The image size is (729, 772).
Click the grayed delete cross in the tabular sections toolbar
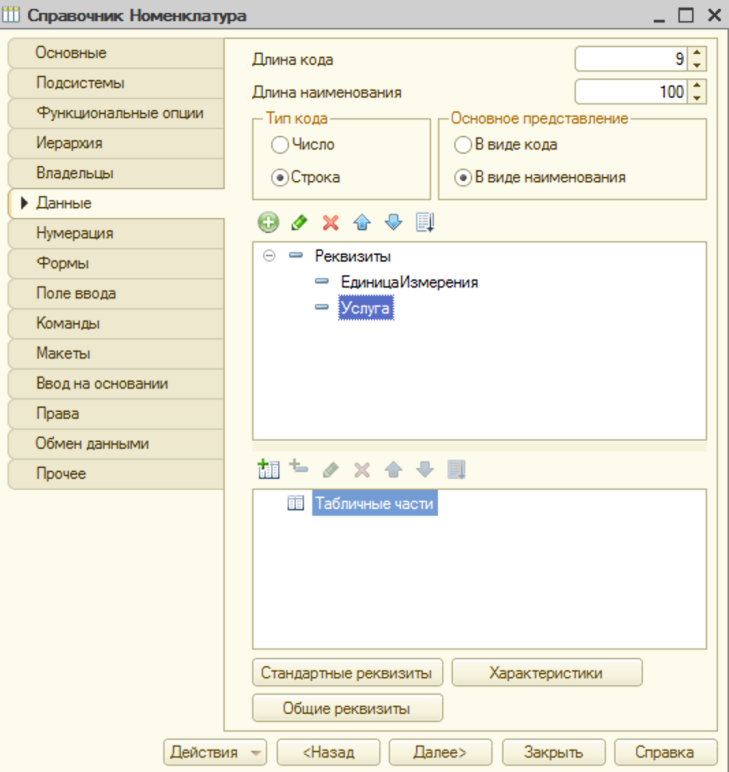[362, 470]
